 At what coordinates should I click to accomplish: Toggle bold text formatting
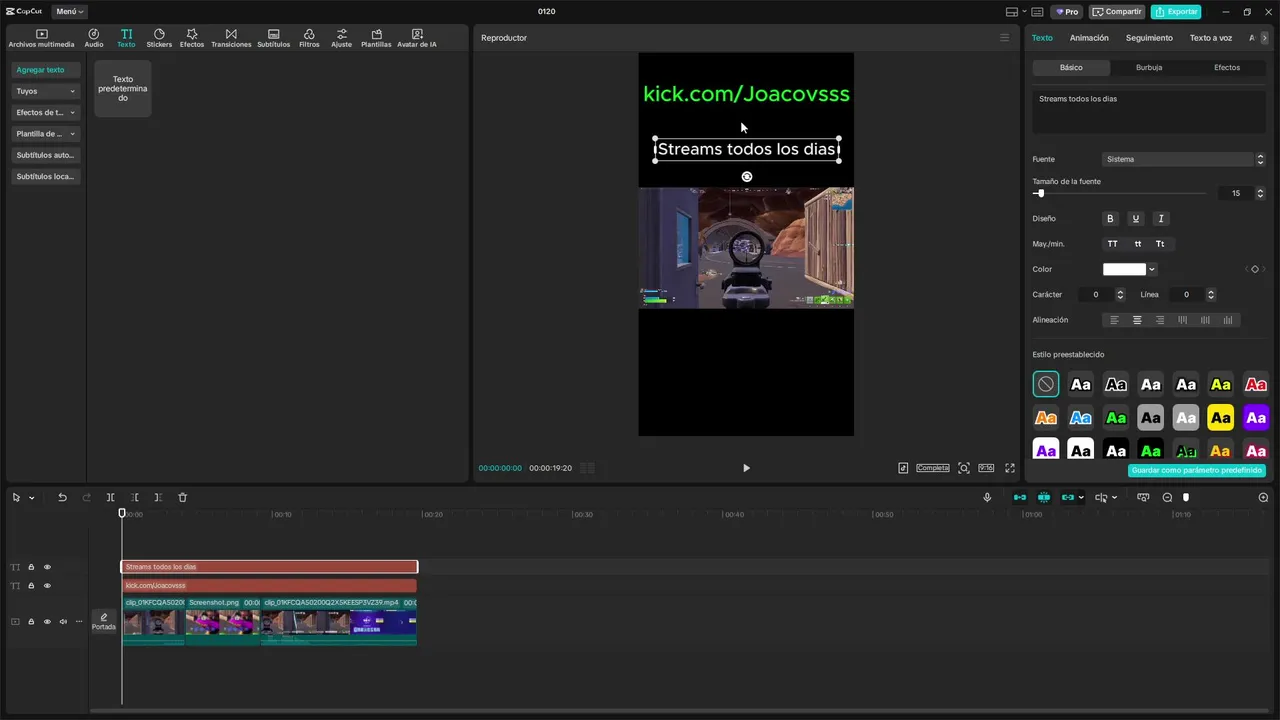pos(1110,219)
